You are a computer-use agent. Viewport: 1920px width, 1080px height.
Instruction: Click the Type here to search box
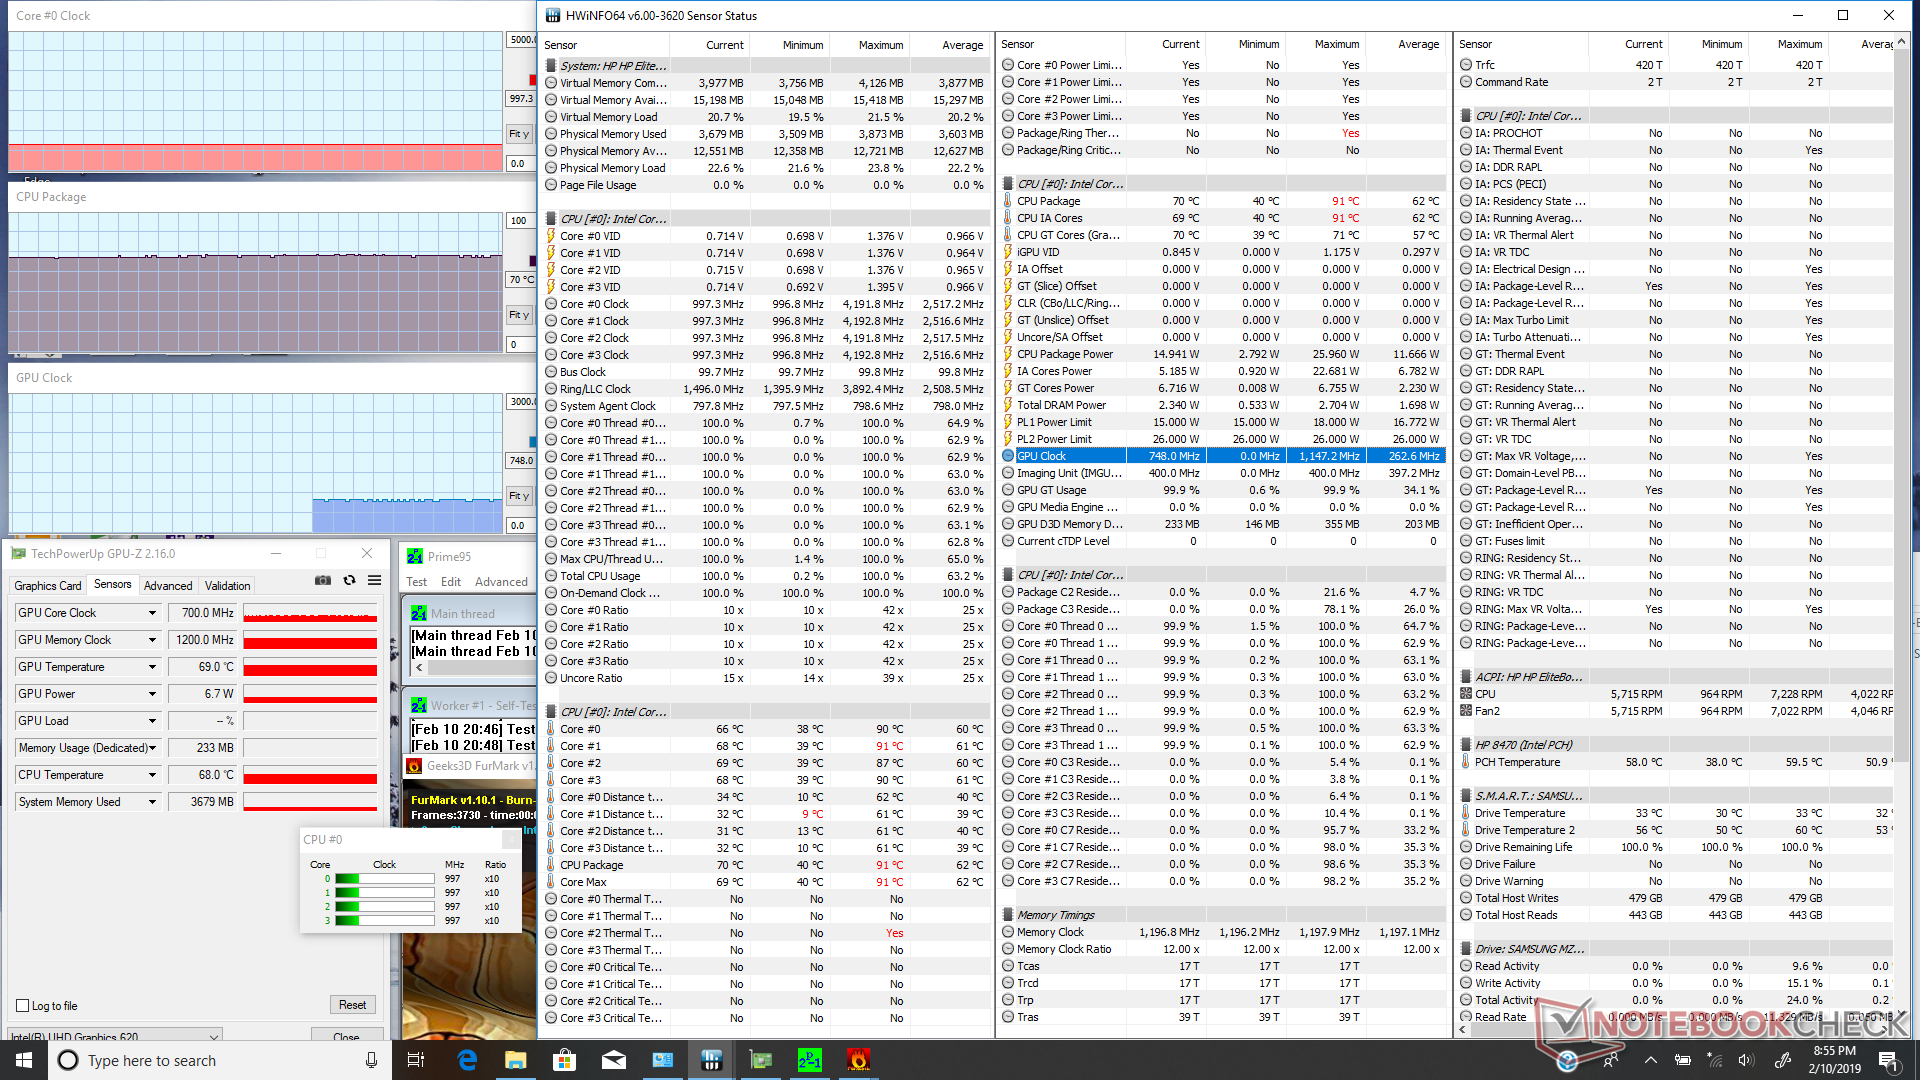[x=200, y=1060]
